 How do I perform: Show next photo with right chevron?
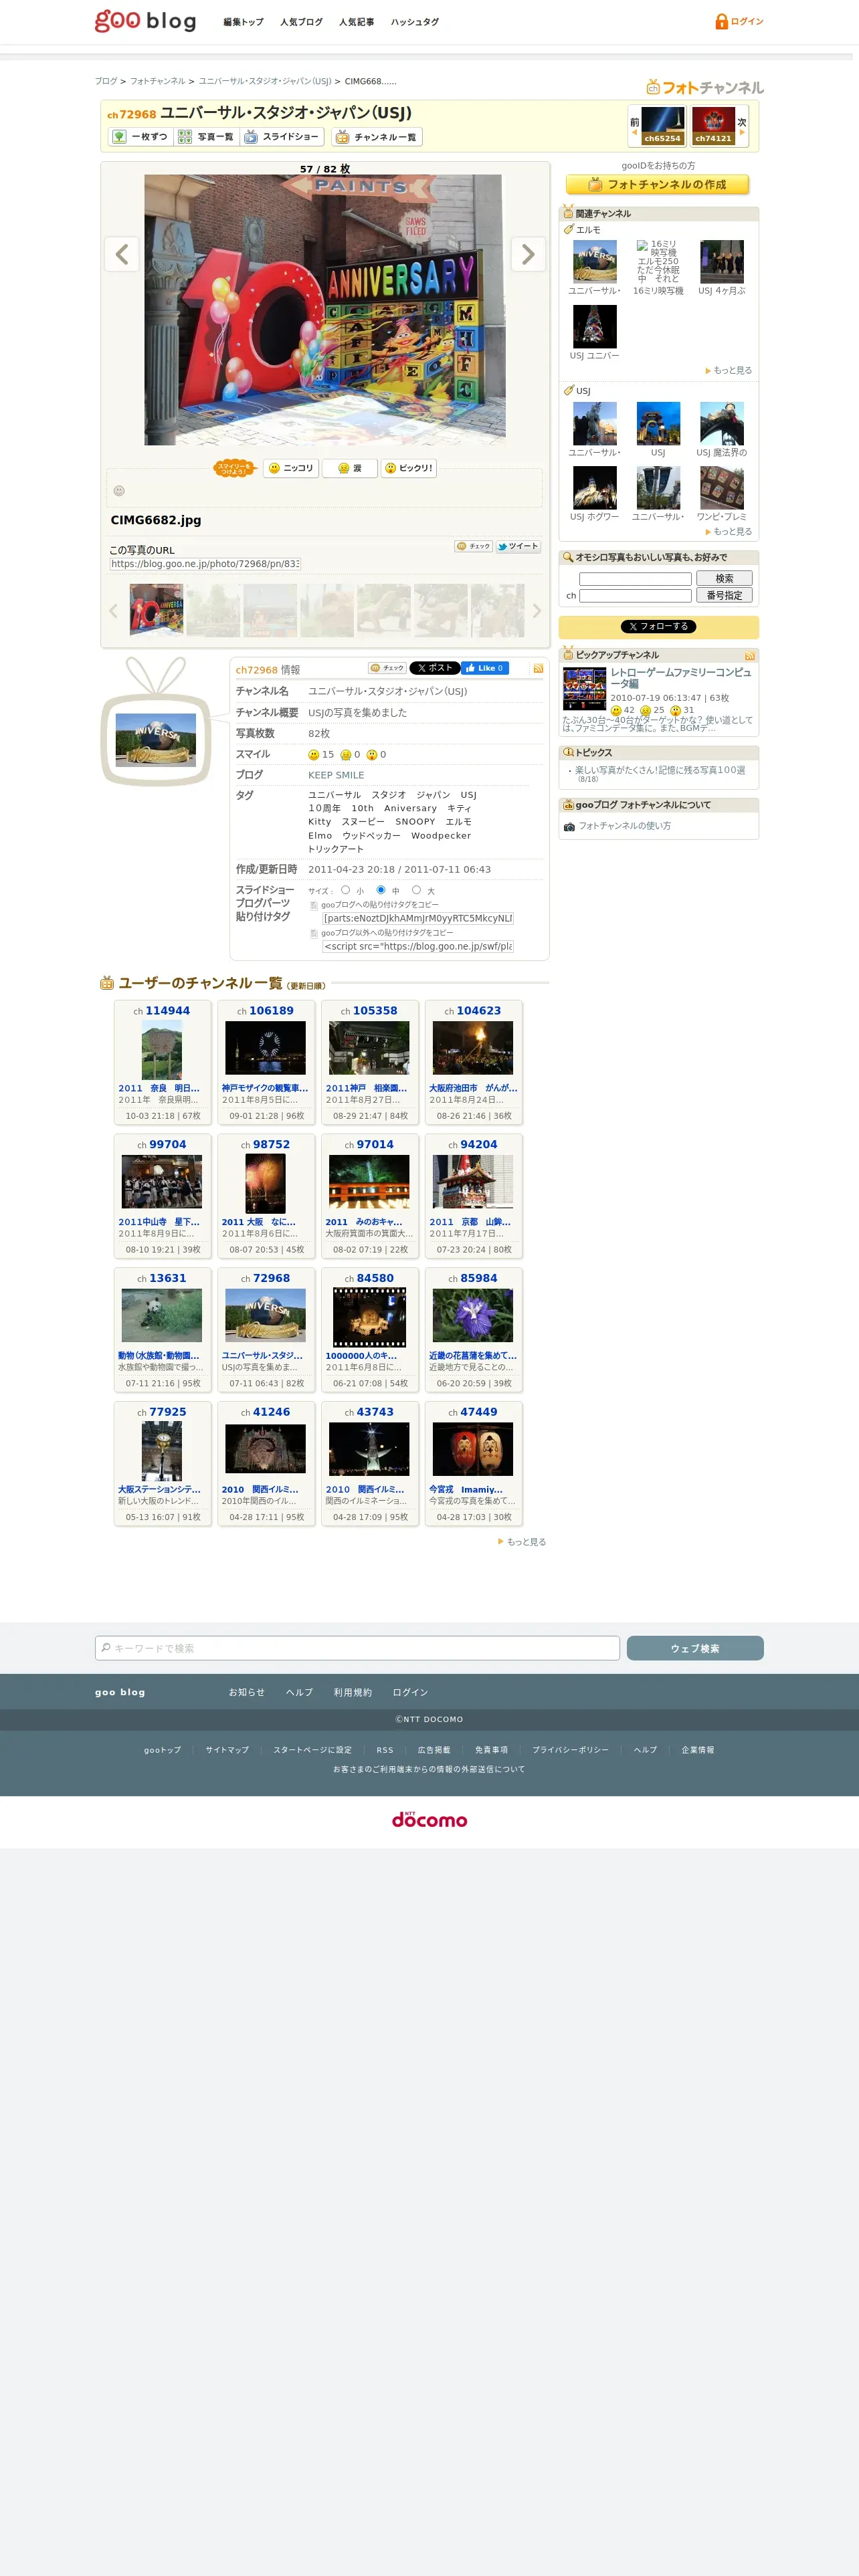tap(528, 254)
